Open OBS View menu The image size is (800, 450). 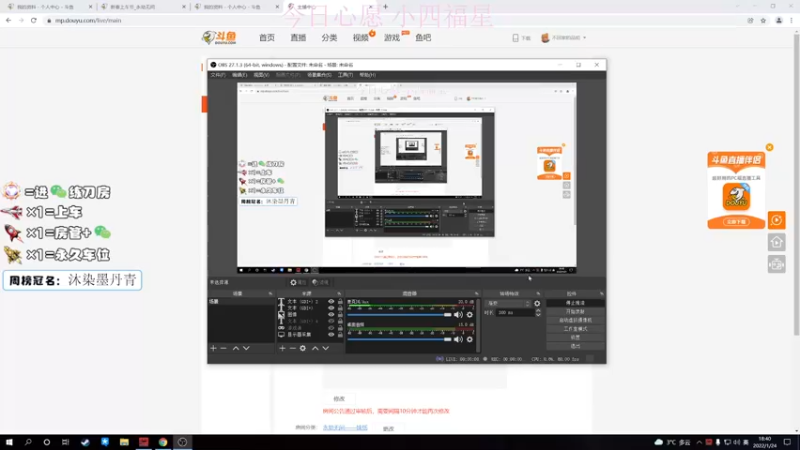click(261, 75)
